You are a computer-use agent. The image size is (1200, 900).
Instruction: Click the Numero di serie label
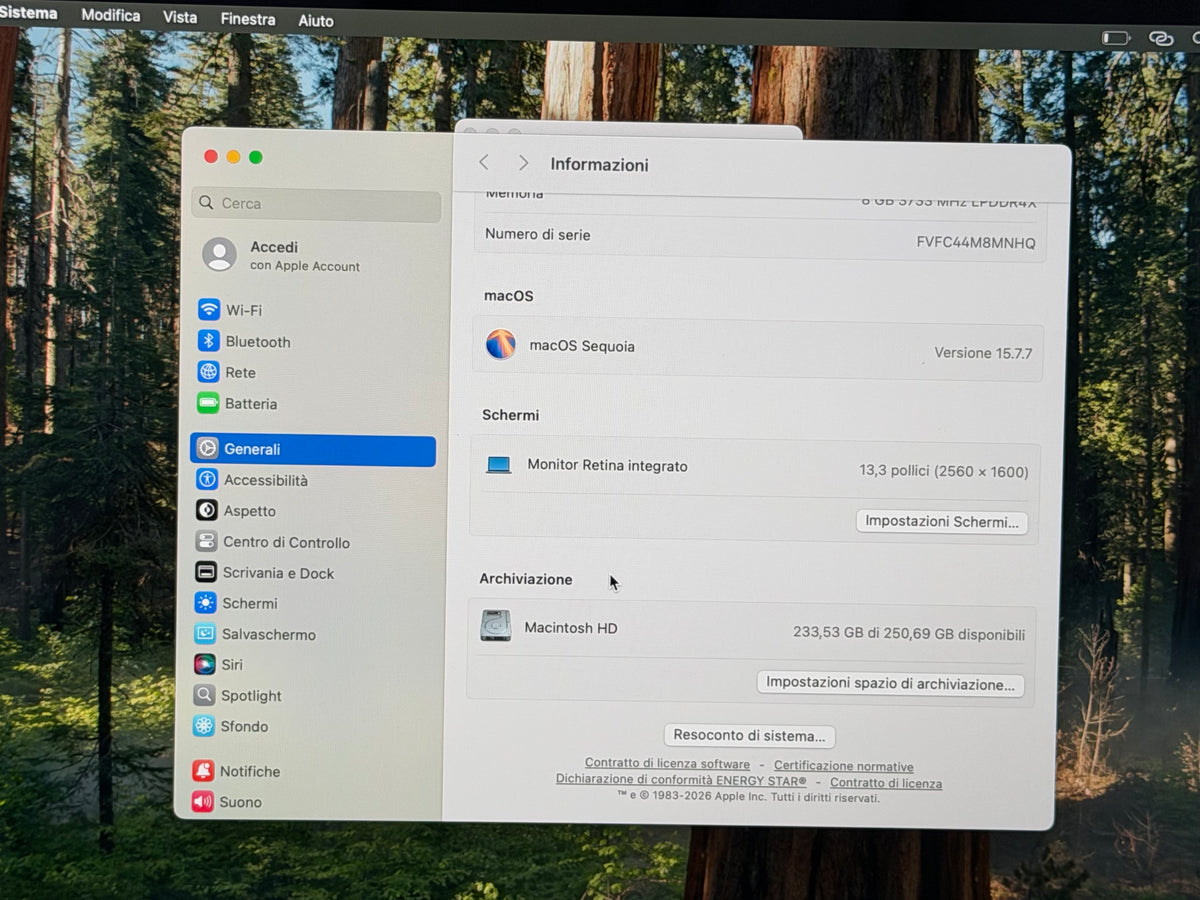click(538, 235)
